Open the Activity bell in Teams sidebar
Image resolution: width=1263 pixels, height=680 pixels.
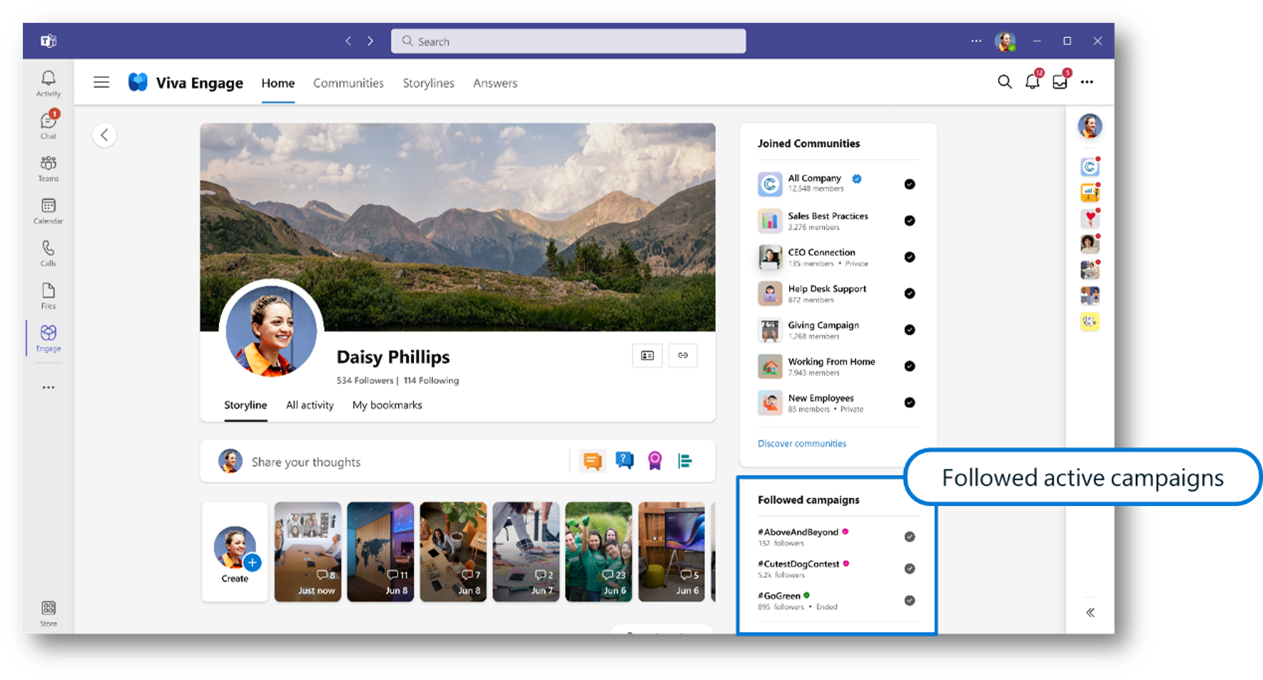(x=48, y=82)
